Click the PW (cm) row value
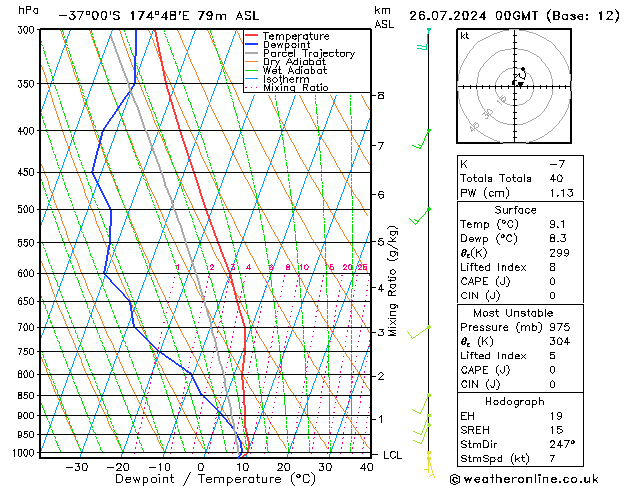 coord(561,193)
